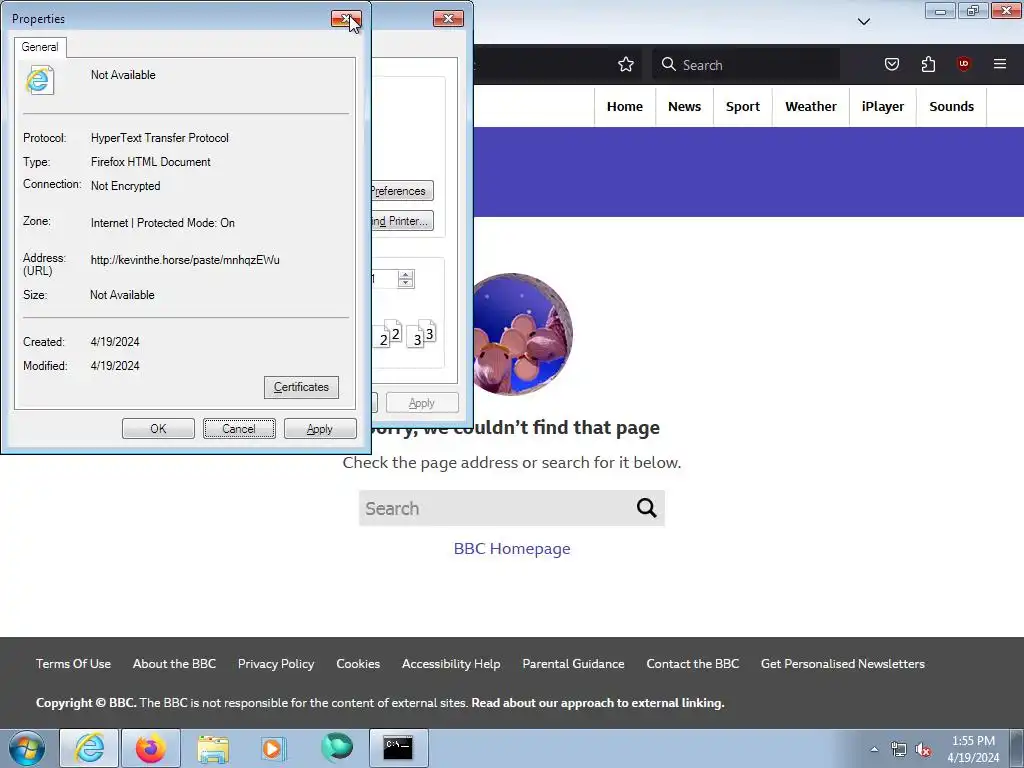Click the 2,2 collated pages icon in Print dialog
Image resolution: width=1024 pixels, height=768 pixels.
pyautogui.click(x=389, y=334)
